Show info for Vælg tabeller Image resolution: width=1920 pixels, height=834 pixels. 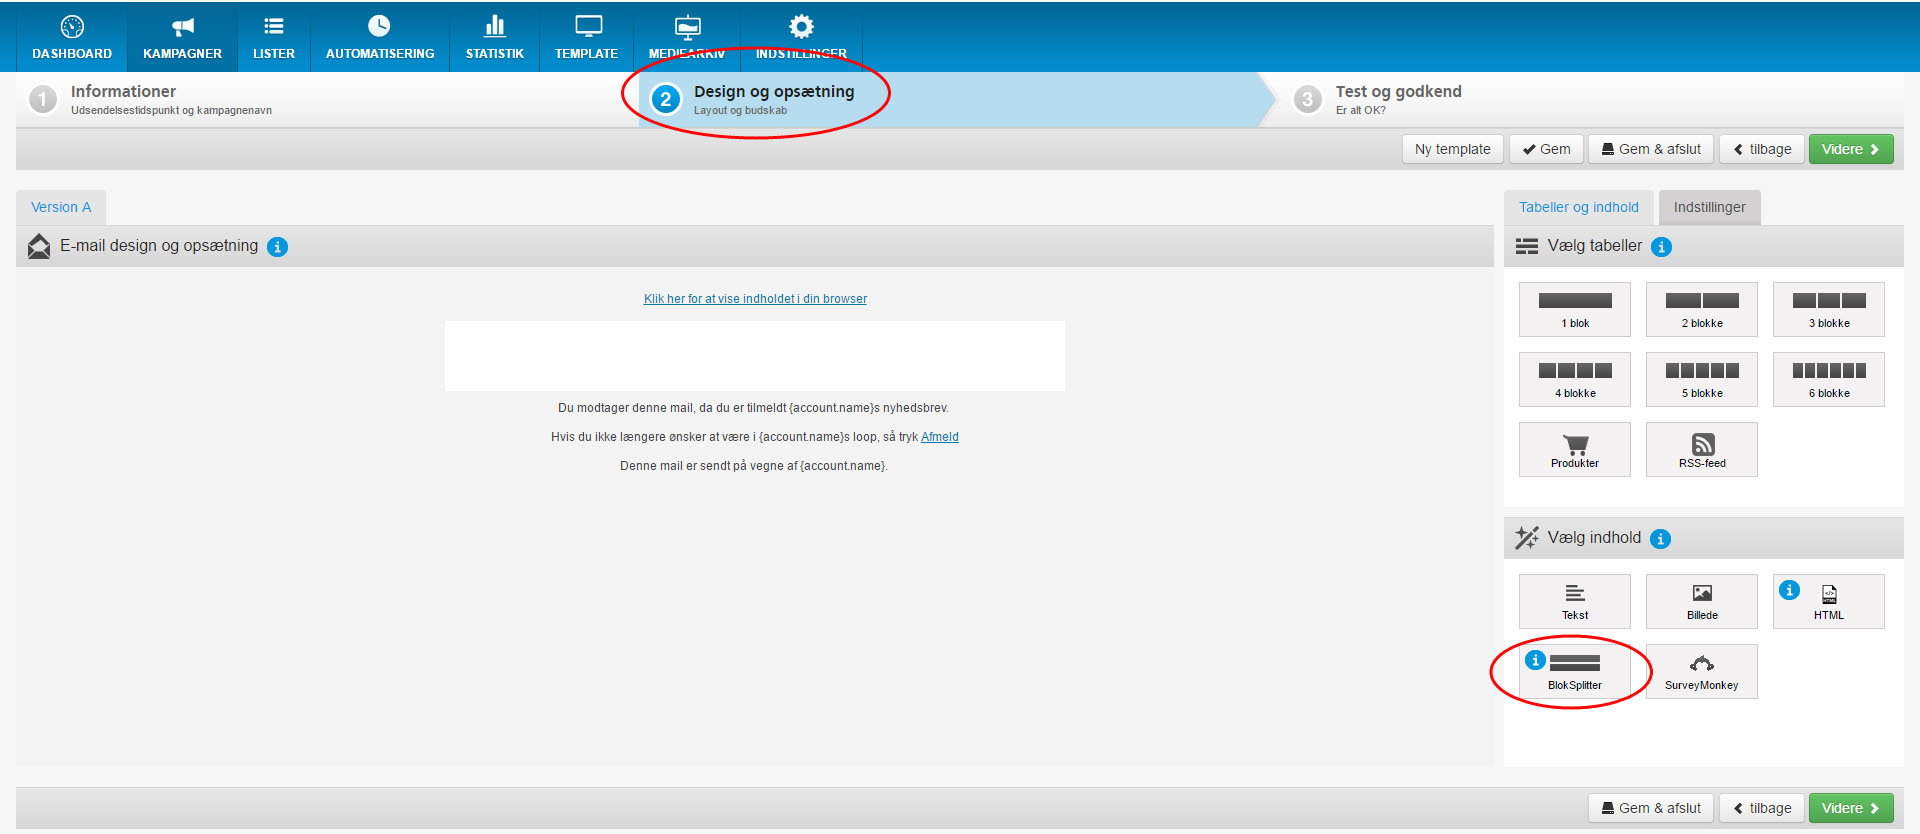tap(1661, 247)
